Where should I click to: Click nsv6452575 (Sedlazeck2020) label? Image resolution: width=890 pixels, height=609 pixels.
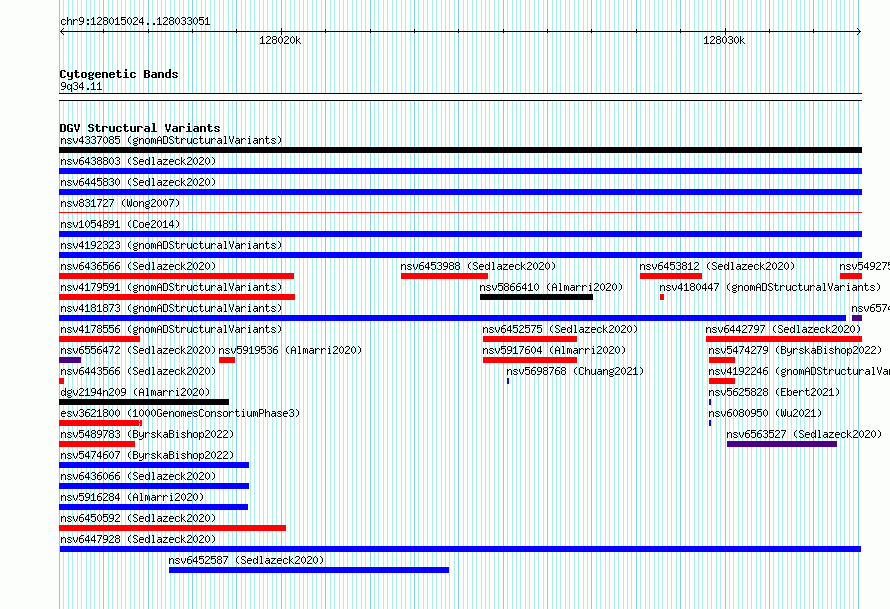(560, 329)
